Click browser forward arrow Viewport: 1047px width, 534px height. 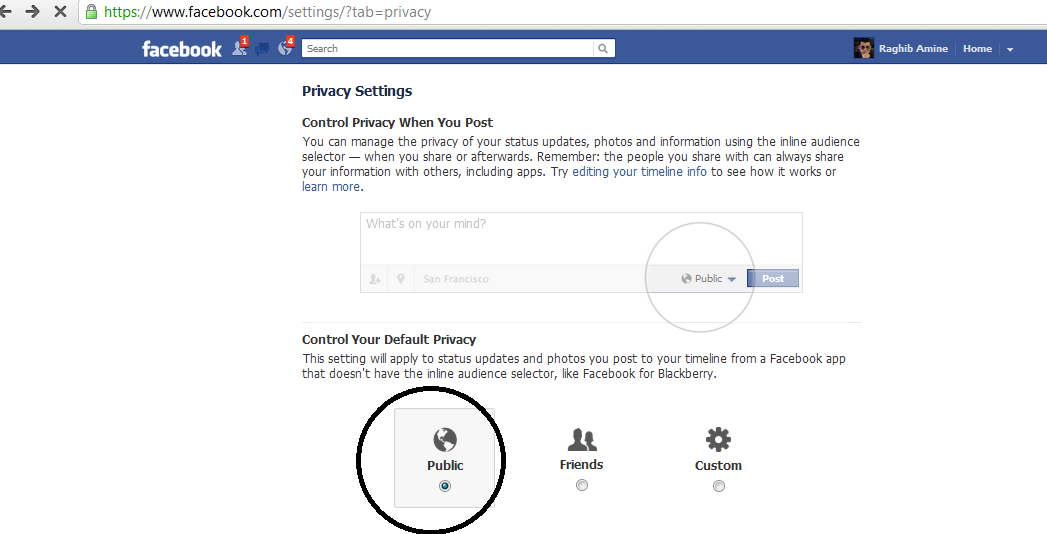coord(32,11)
